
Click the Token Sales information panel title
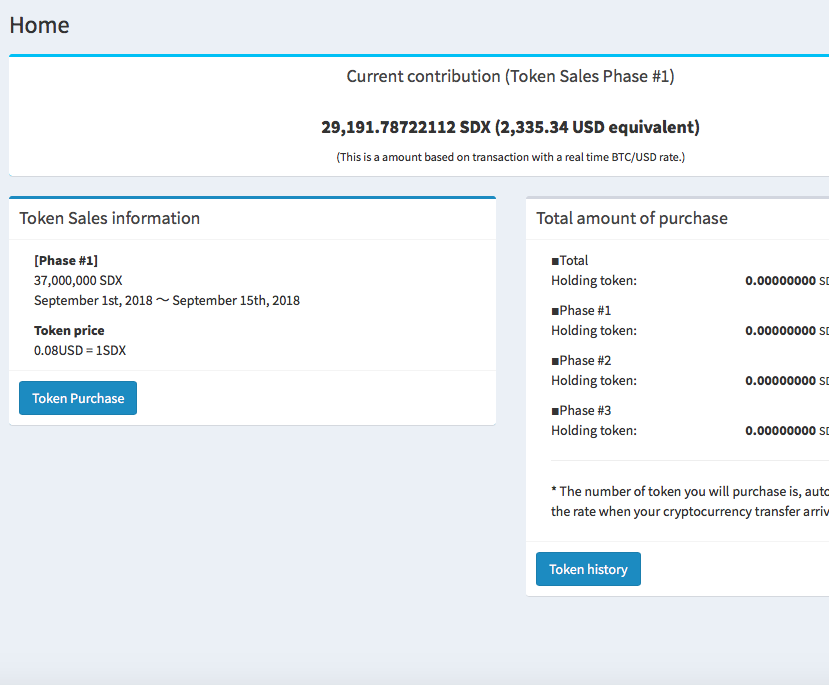pos(110,218)
